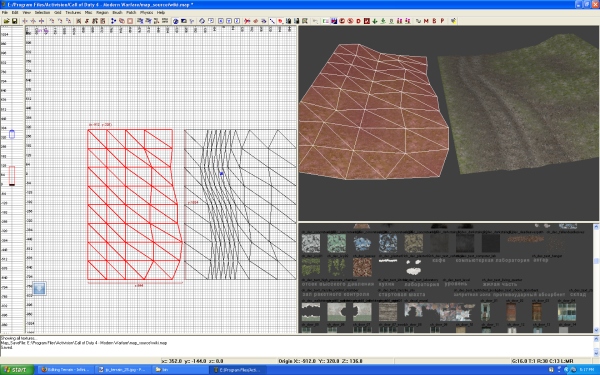
Task: Click the texture browser scrollbar thumb
Action: (x=596, y=261)
